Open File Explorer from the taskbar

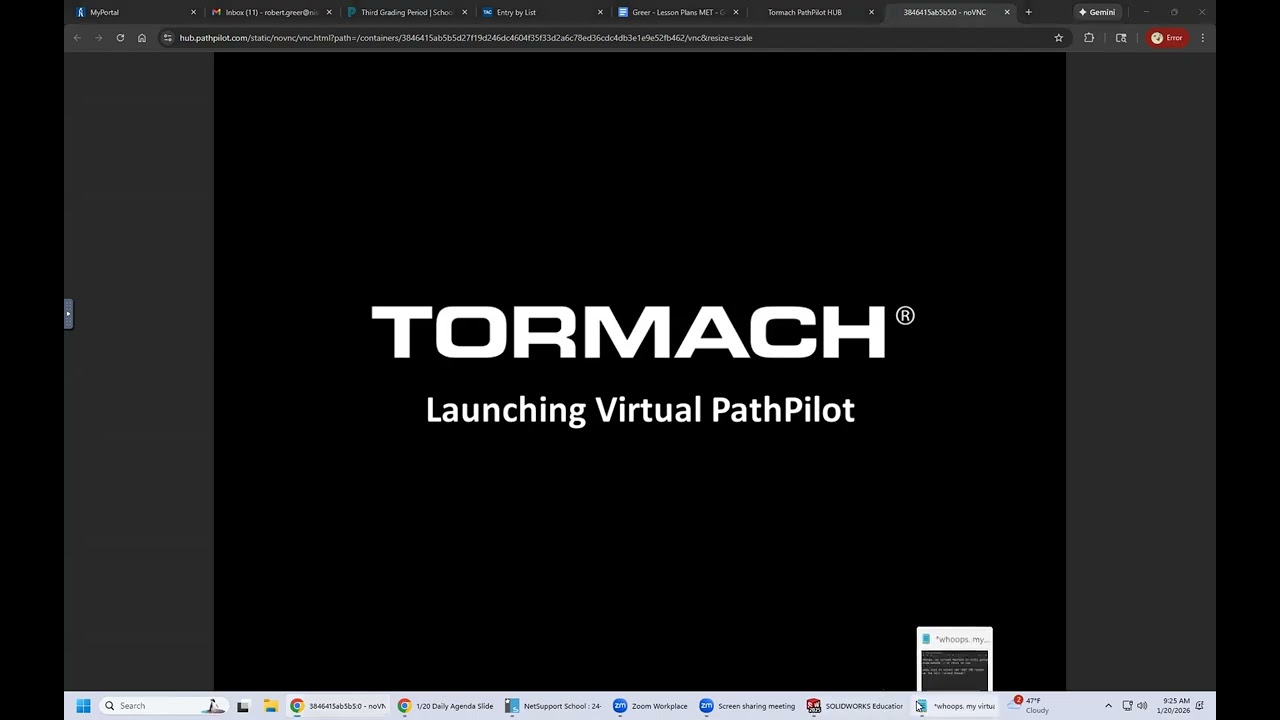pyautogui.click(x=270, y=706)
